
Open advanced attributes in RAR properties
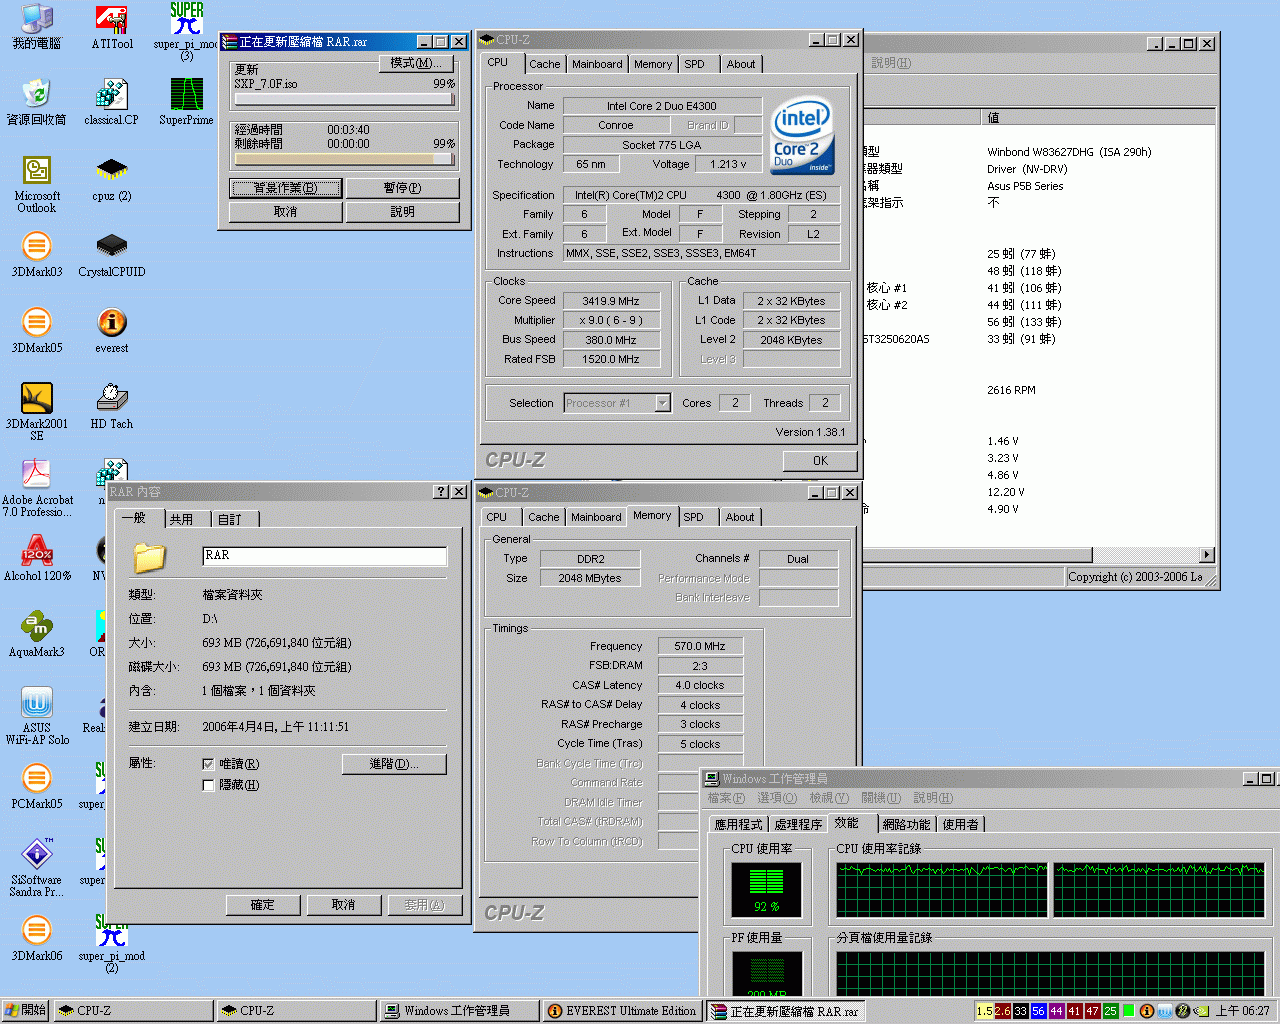(x=394, y=764)
